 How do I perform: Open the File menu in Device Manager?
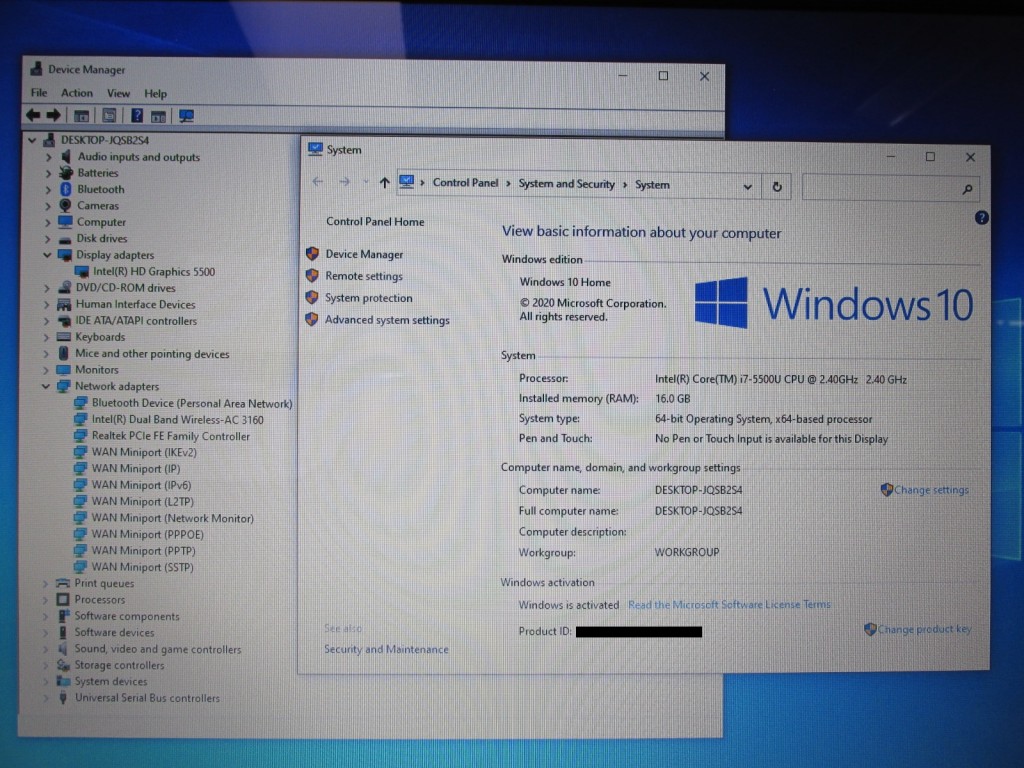39,93
